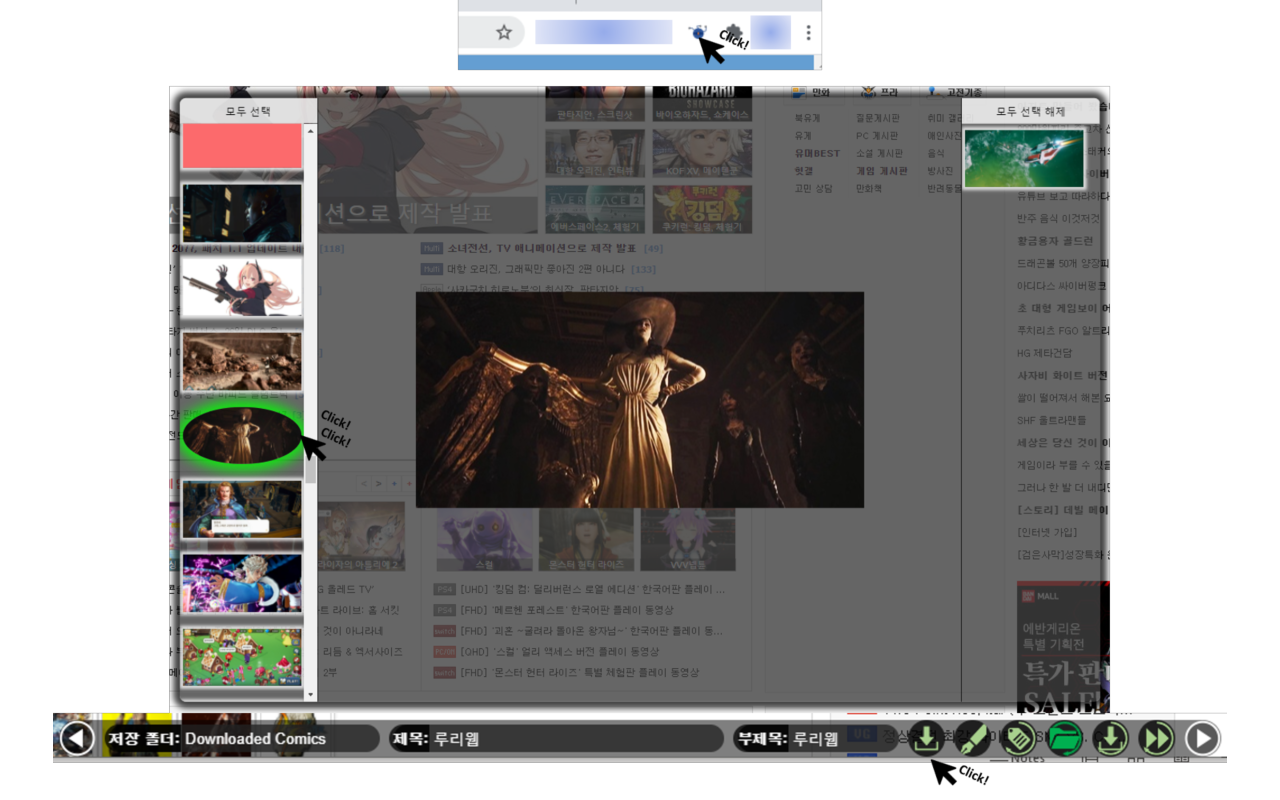Open the 'PC 게시판' board link
This screenshot has width=1280, height=800.
click(x=877, y=136)
